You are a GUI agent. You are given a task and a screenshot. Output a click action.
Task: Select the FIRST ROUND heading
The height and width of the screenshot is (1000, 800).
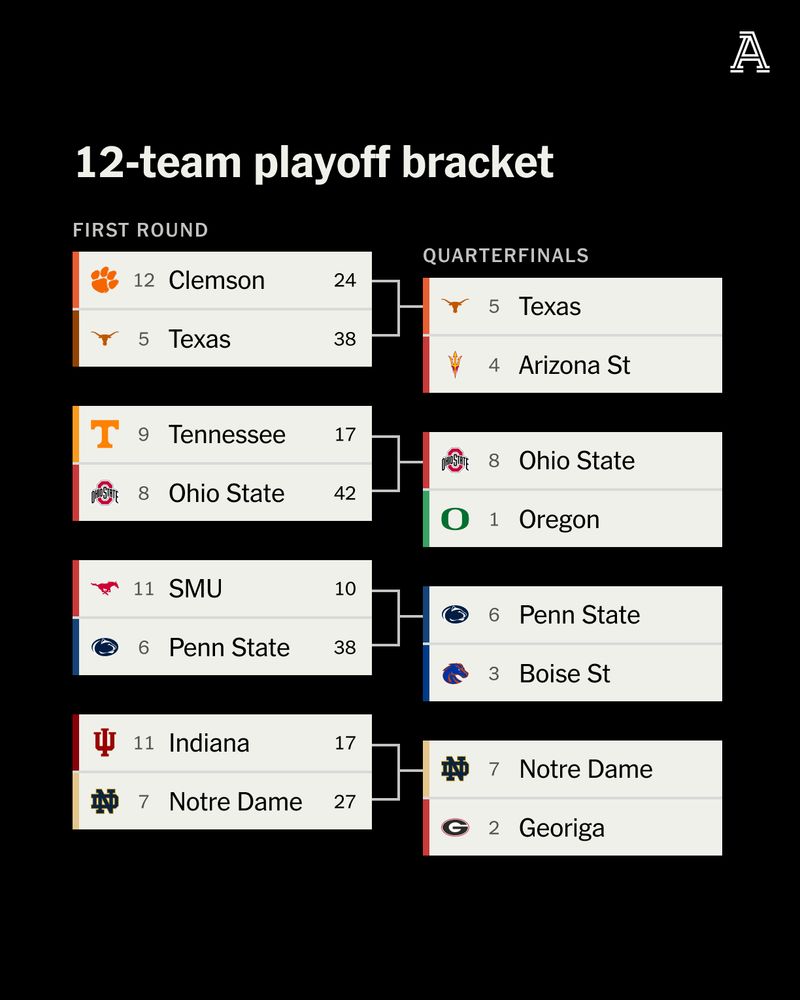(141, 230)
